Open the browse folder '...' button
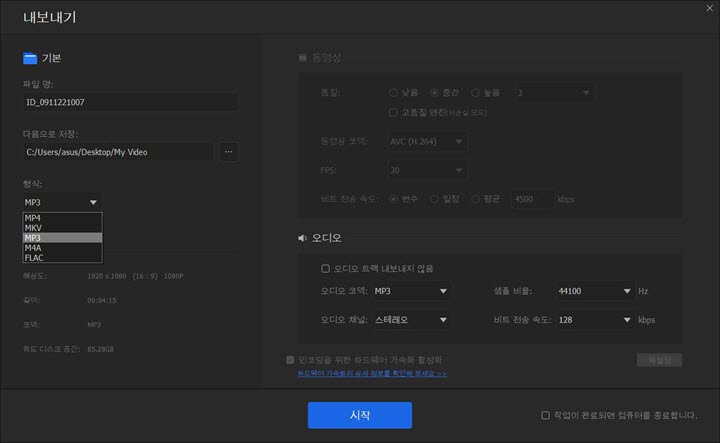This screenshot has height=443, width=720. 229,152
